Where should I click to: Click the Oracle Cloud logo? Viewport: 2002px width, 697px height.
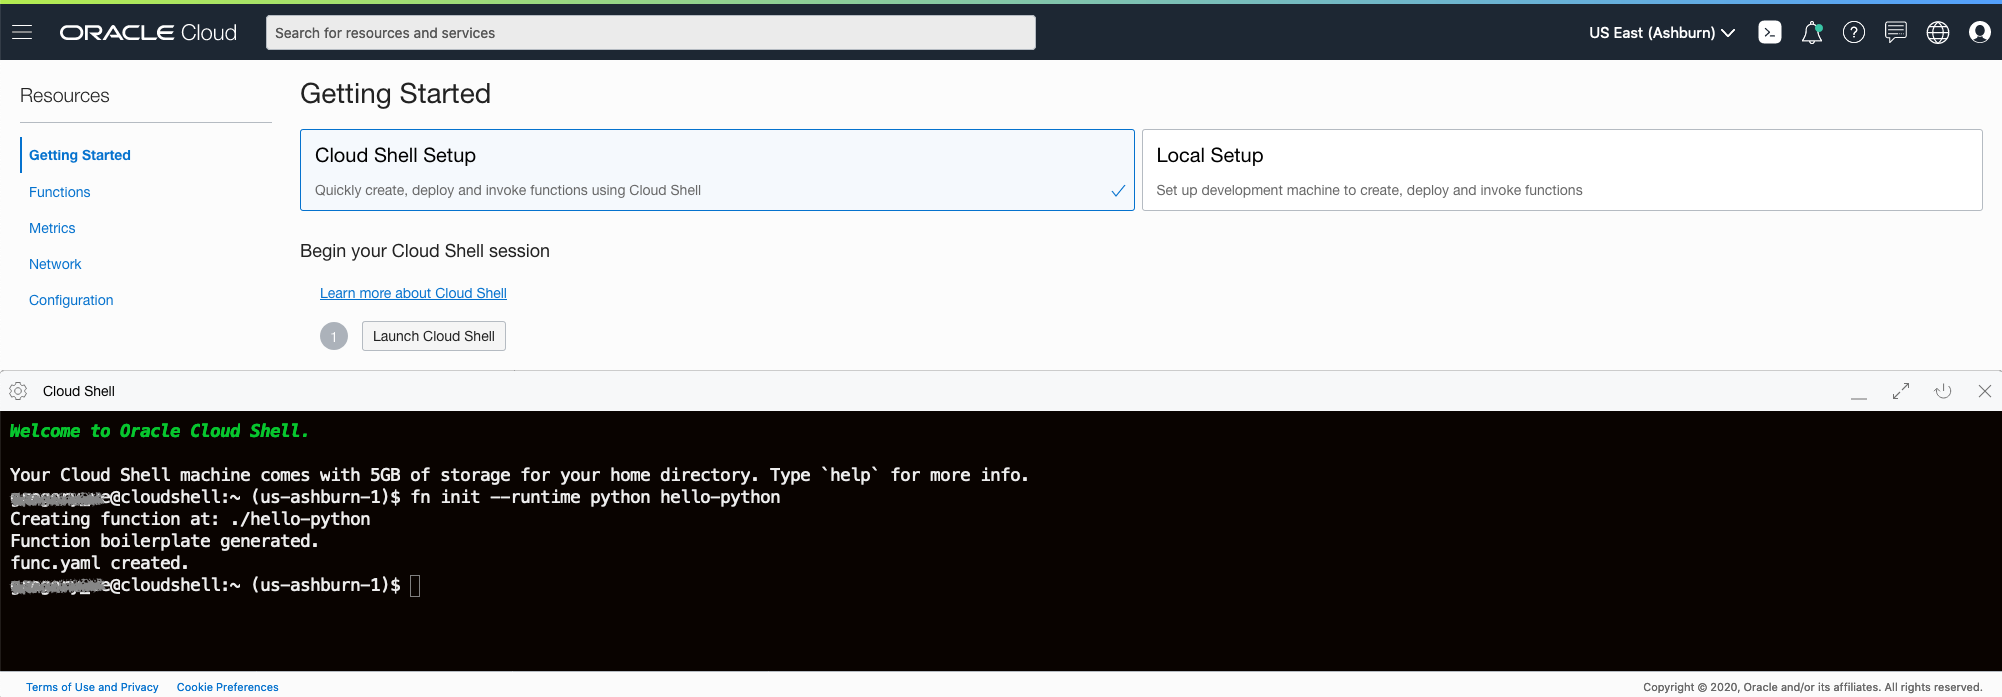point(148,32)
